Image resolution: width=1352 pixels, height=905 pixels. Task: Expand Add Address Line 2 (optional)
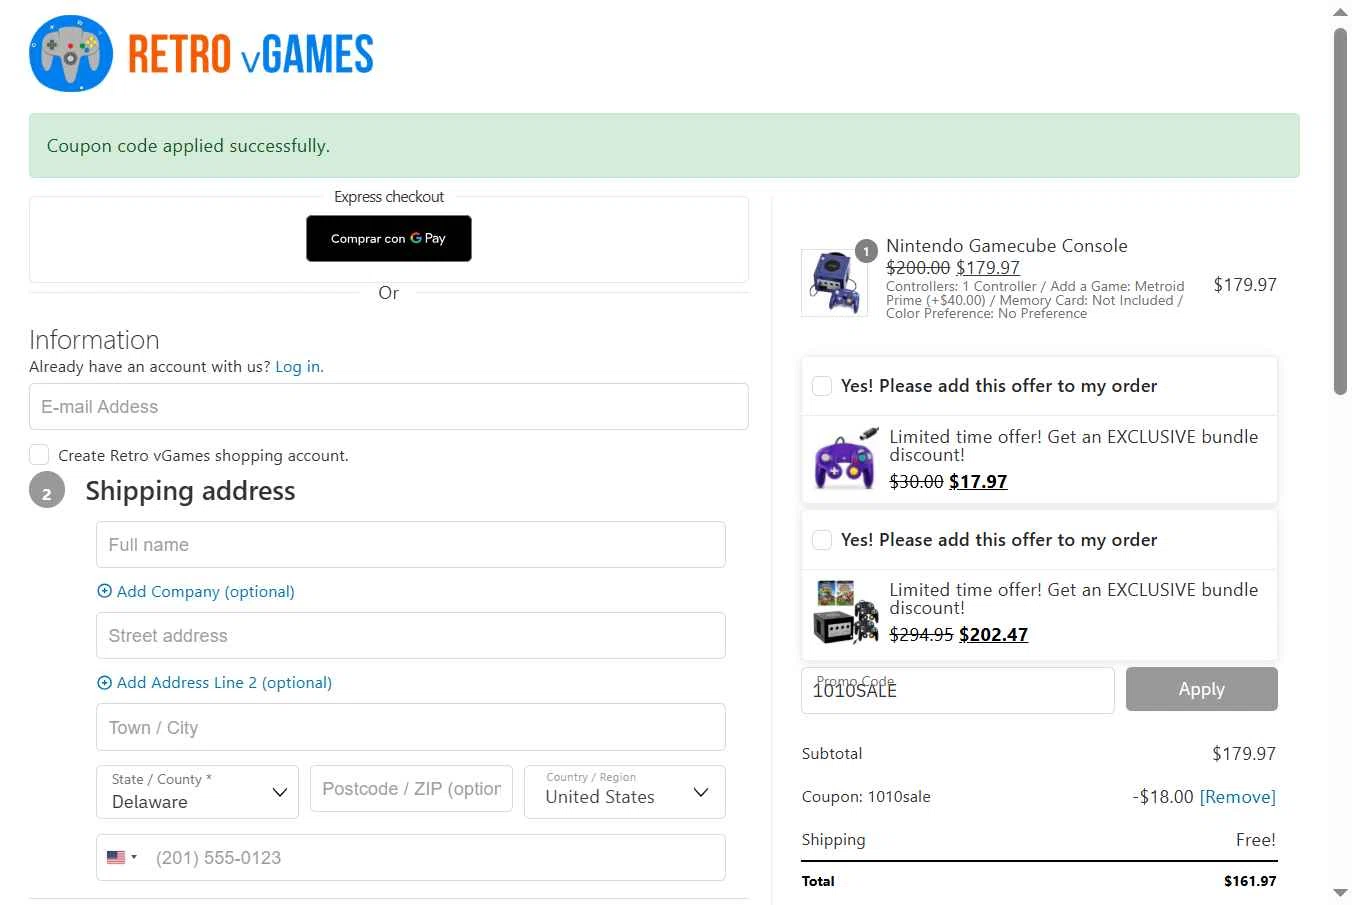(214, 682)
